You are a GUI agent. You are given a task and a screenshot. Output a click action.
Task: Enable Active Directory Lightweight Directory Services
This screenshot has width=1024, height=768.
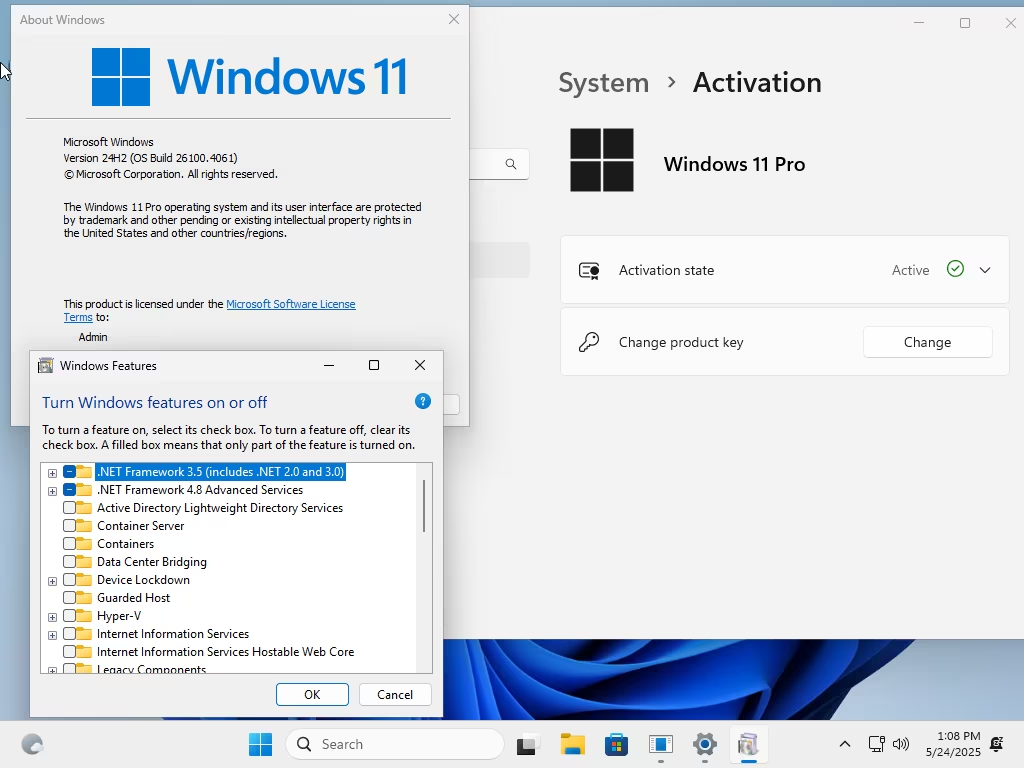69,507
